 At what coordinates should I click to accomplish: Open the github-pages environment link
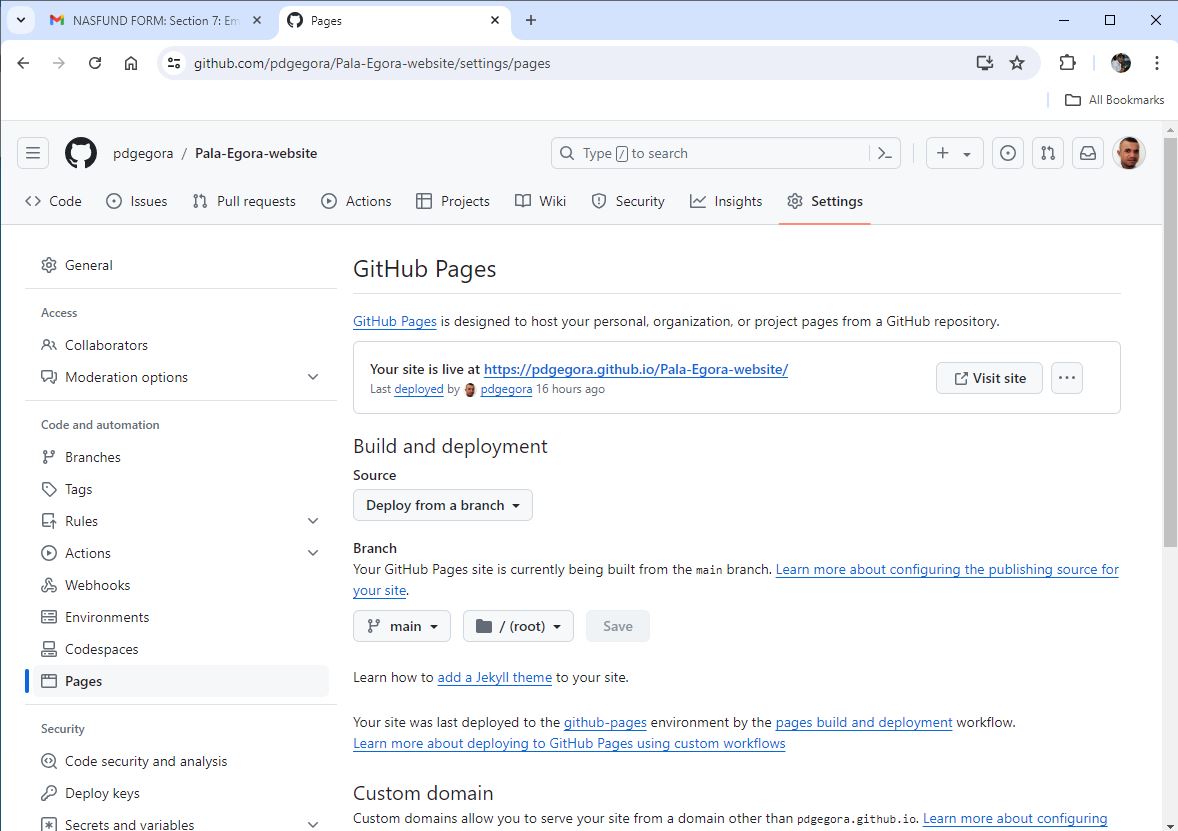[605, 722]
